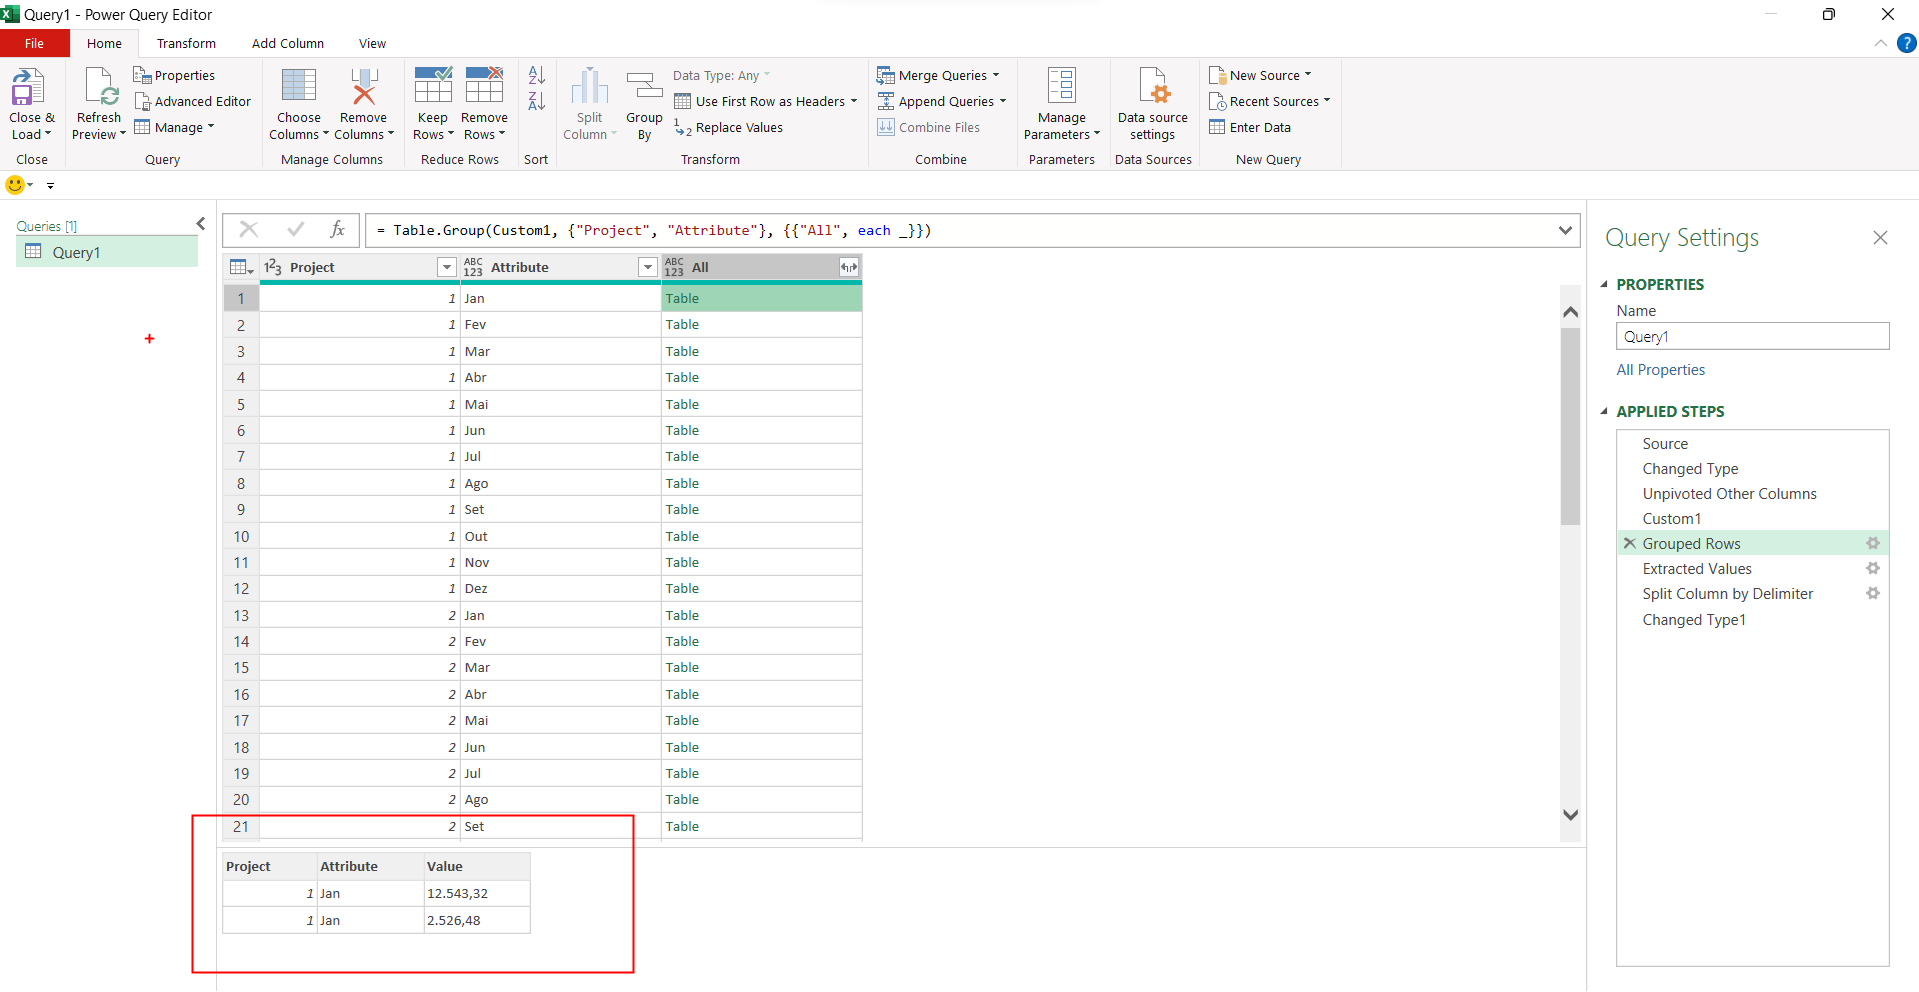
Task: Click the Refresh Preview icon
Action: click(x=100, y=87)
